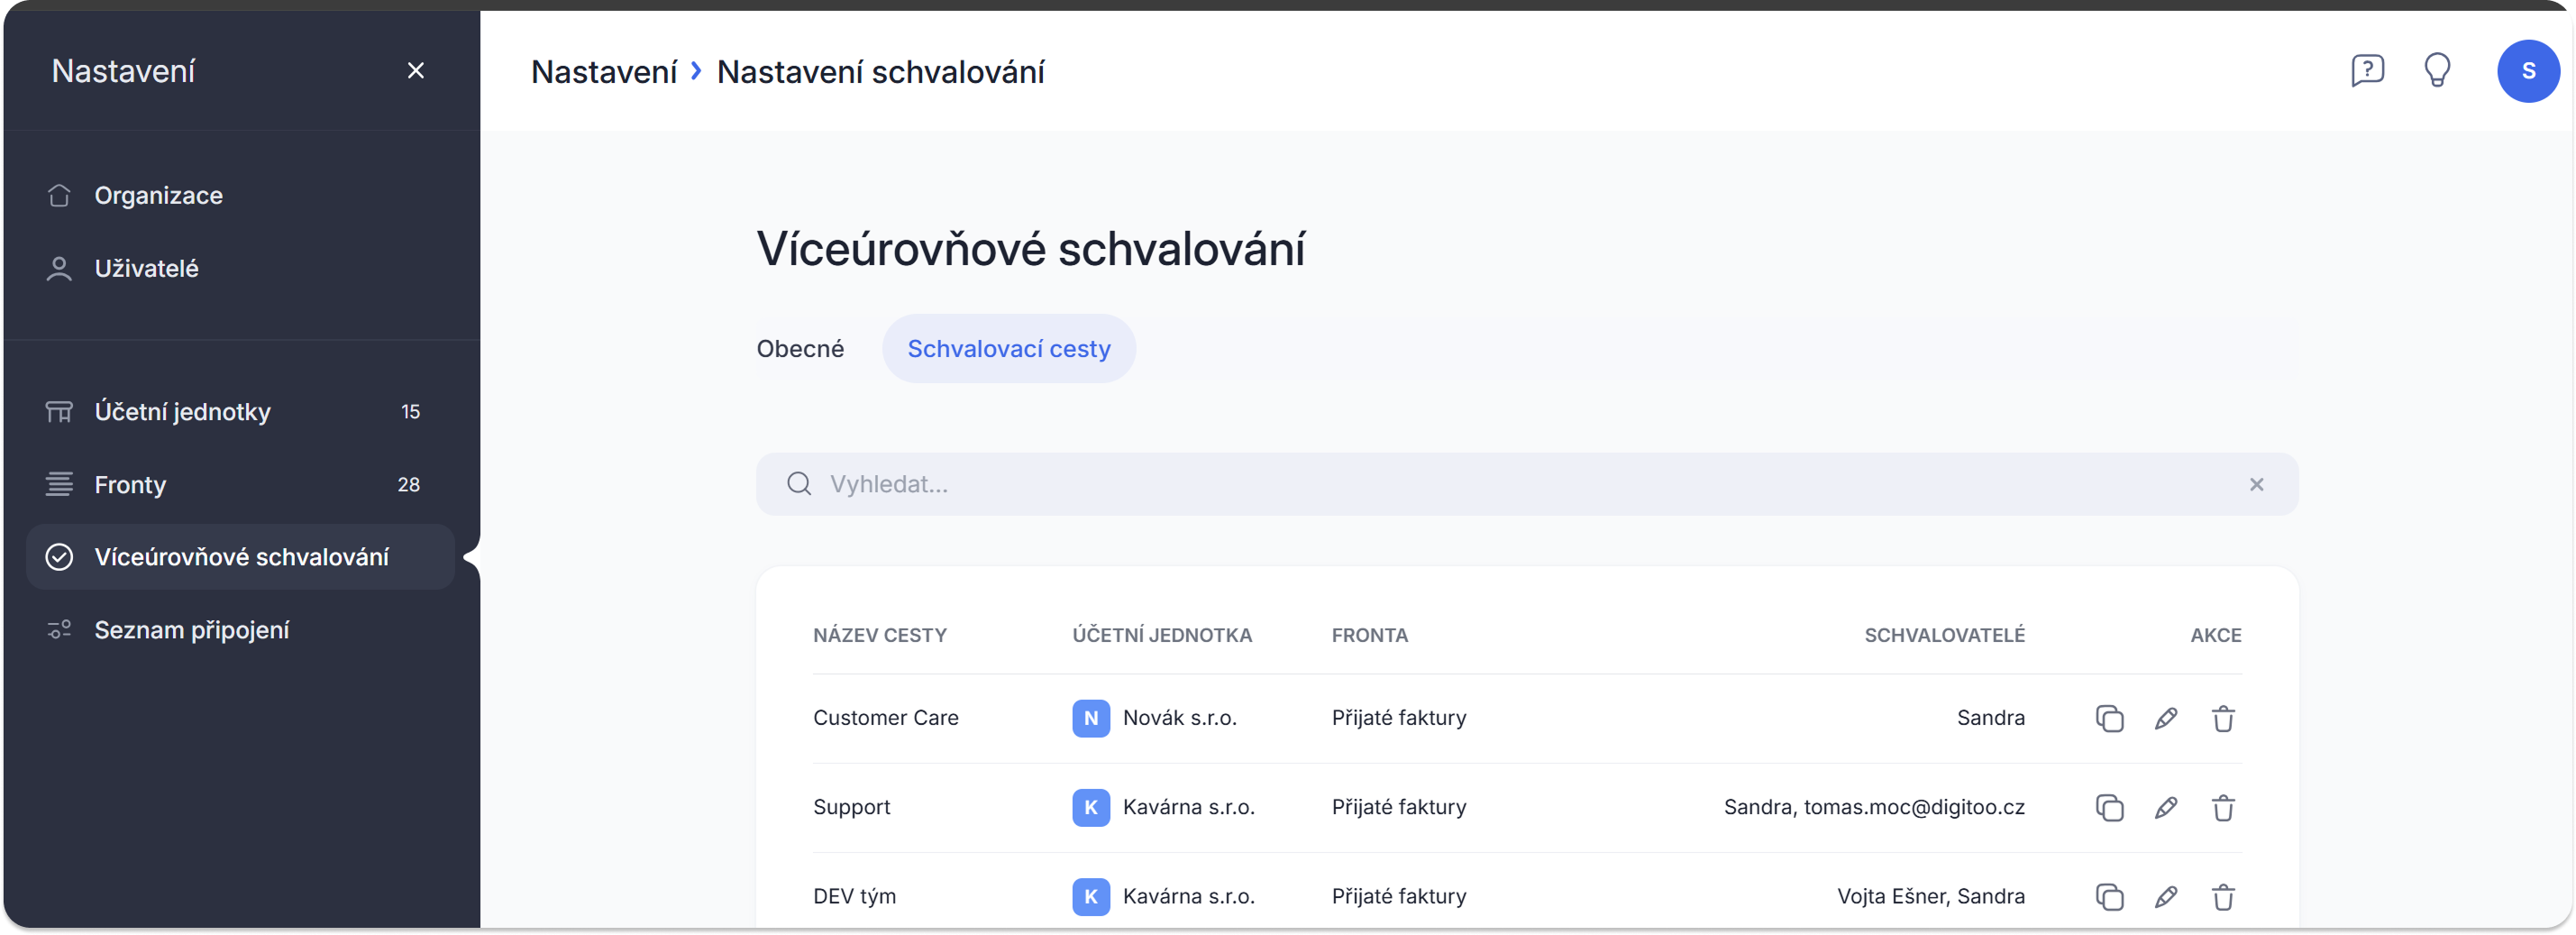This screenshot has width=2576, height=935.
Task: Click the Nastavení breadcrumb link
Action: tap(604, 72)
